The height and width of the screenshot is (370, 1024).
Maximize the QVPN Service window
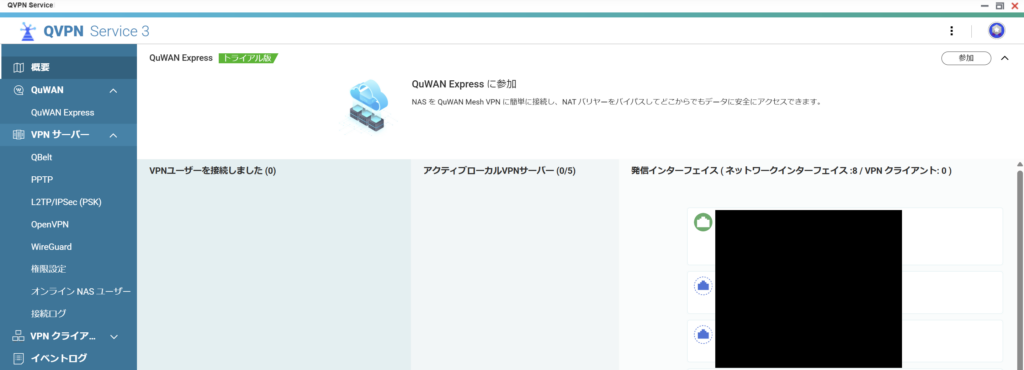click(x=1000, y=5)
